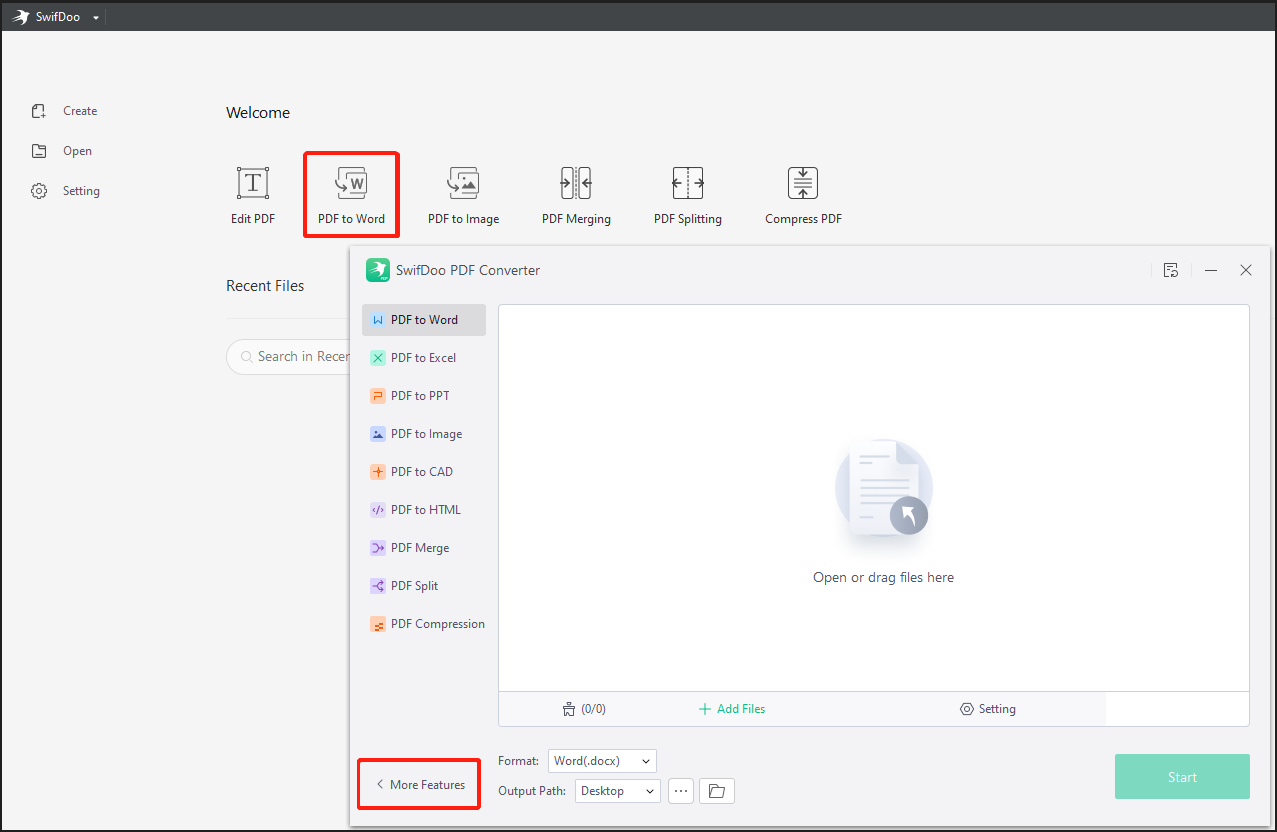Open Setting in the left sidebar

click(66, 191)
